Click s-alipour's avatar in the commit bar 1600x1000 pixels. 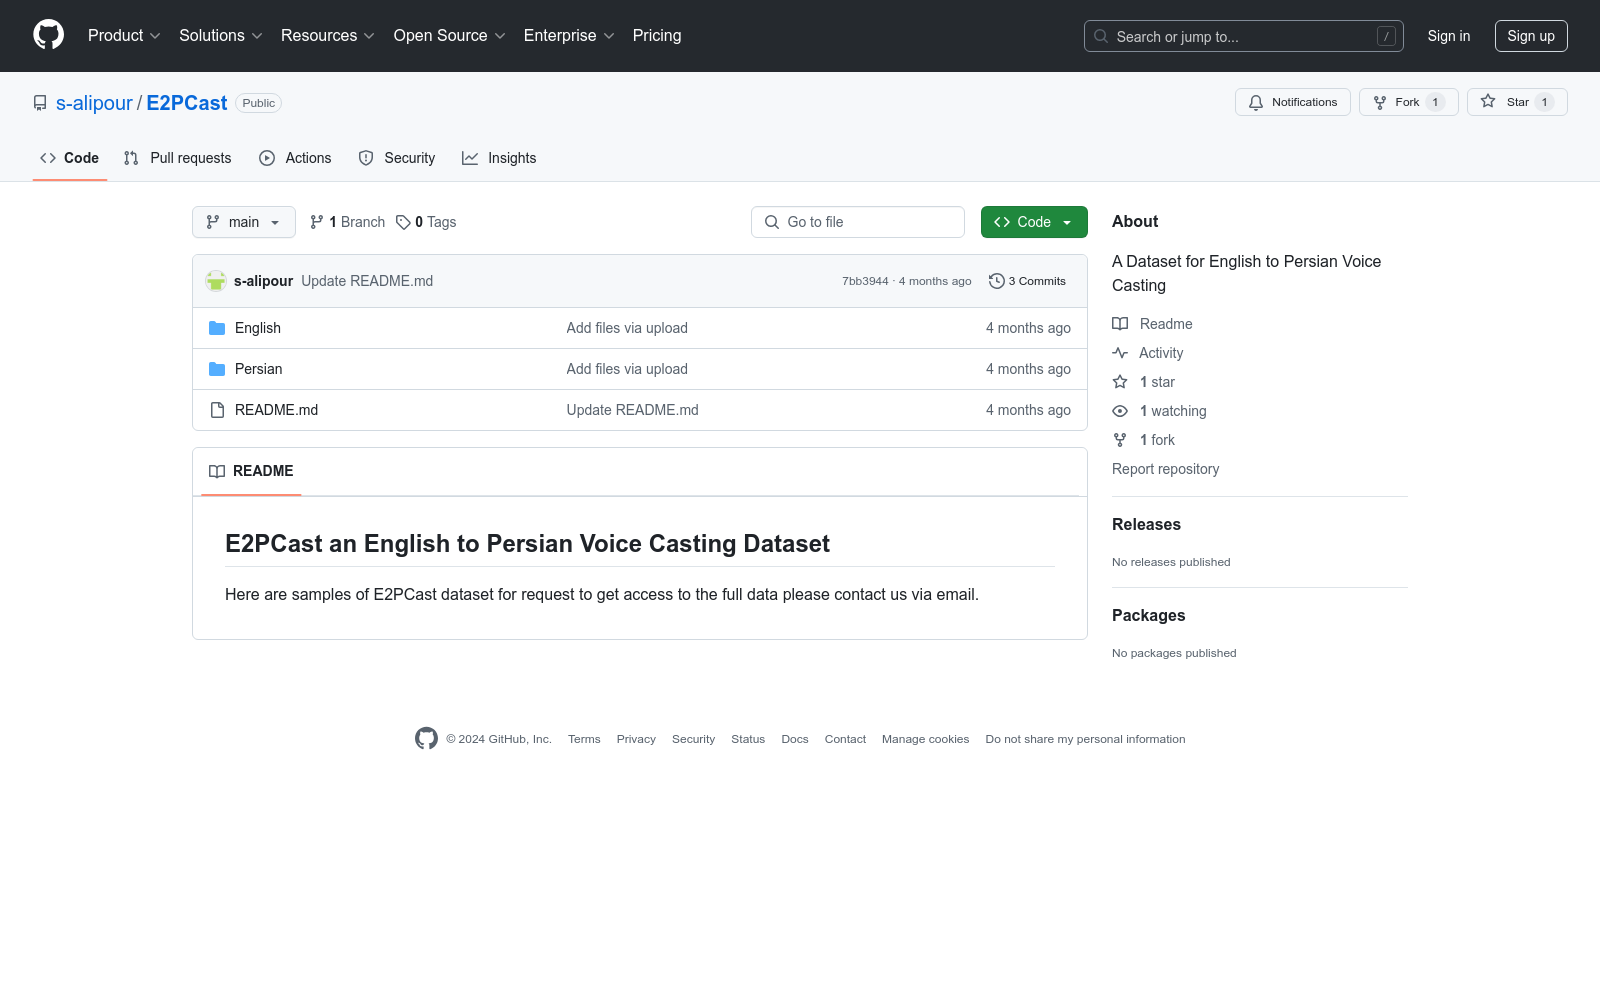pos(216,281)
